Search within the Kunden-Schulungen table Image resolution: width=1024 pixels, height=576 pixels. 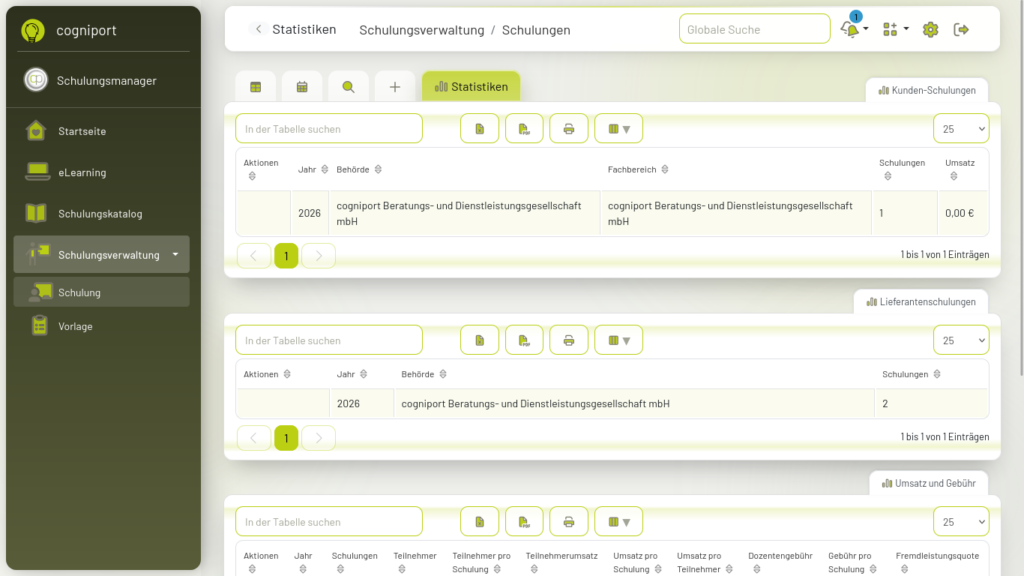click(329, 129)
